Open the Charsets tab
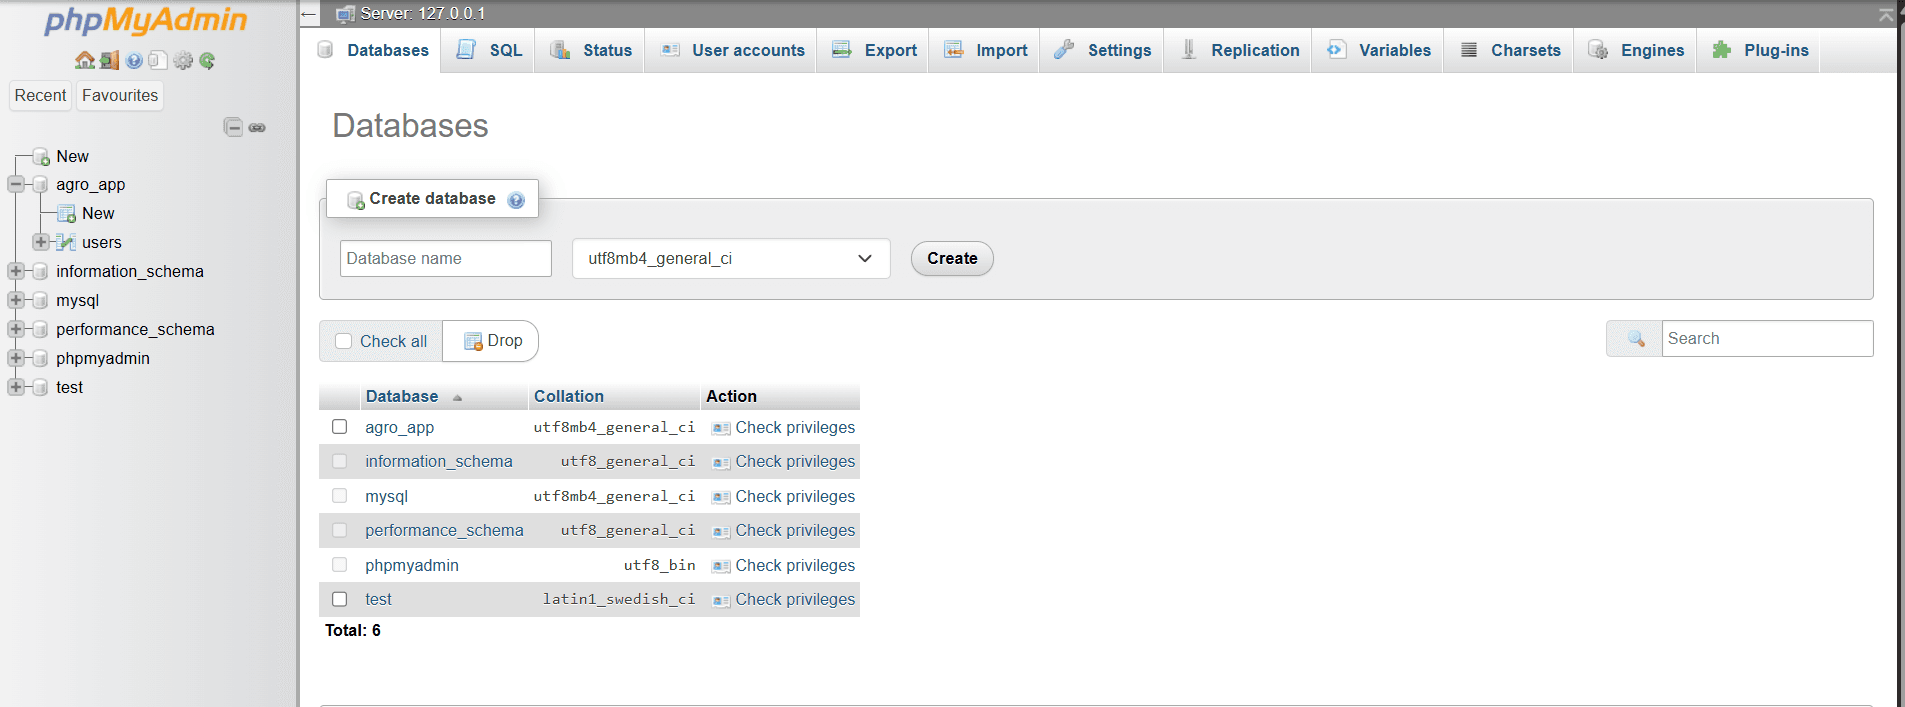The width and height of the screenshot is (1905, 707). point(1508,50)
